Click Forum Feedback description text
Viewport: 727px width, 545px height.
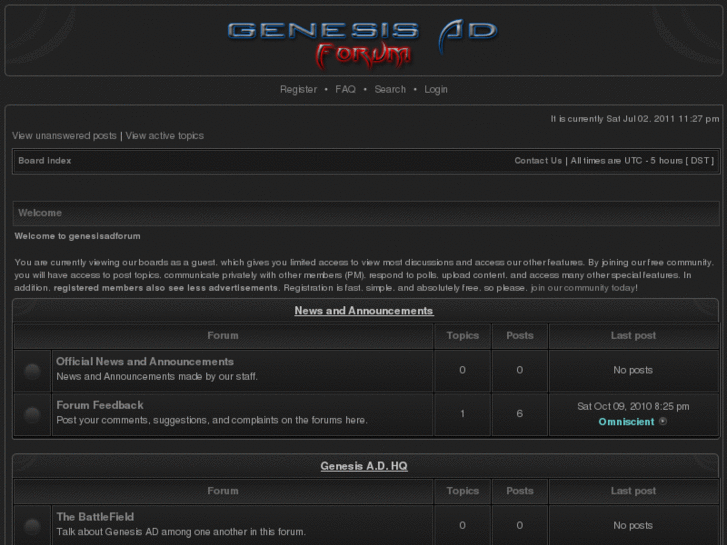tap(212, 420)
